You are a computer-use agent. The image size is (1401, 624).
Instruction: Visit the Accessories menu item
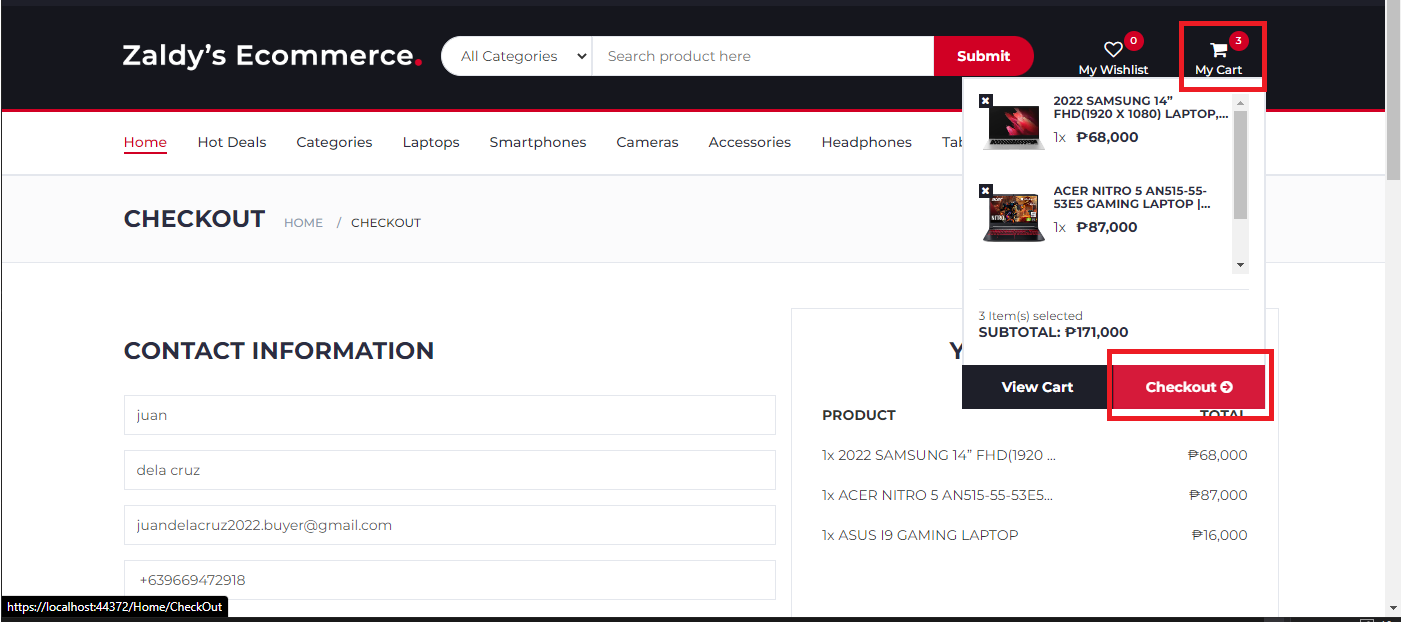point(749,142)
